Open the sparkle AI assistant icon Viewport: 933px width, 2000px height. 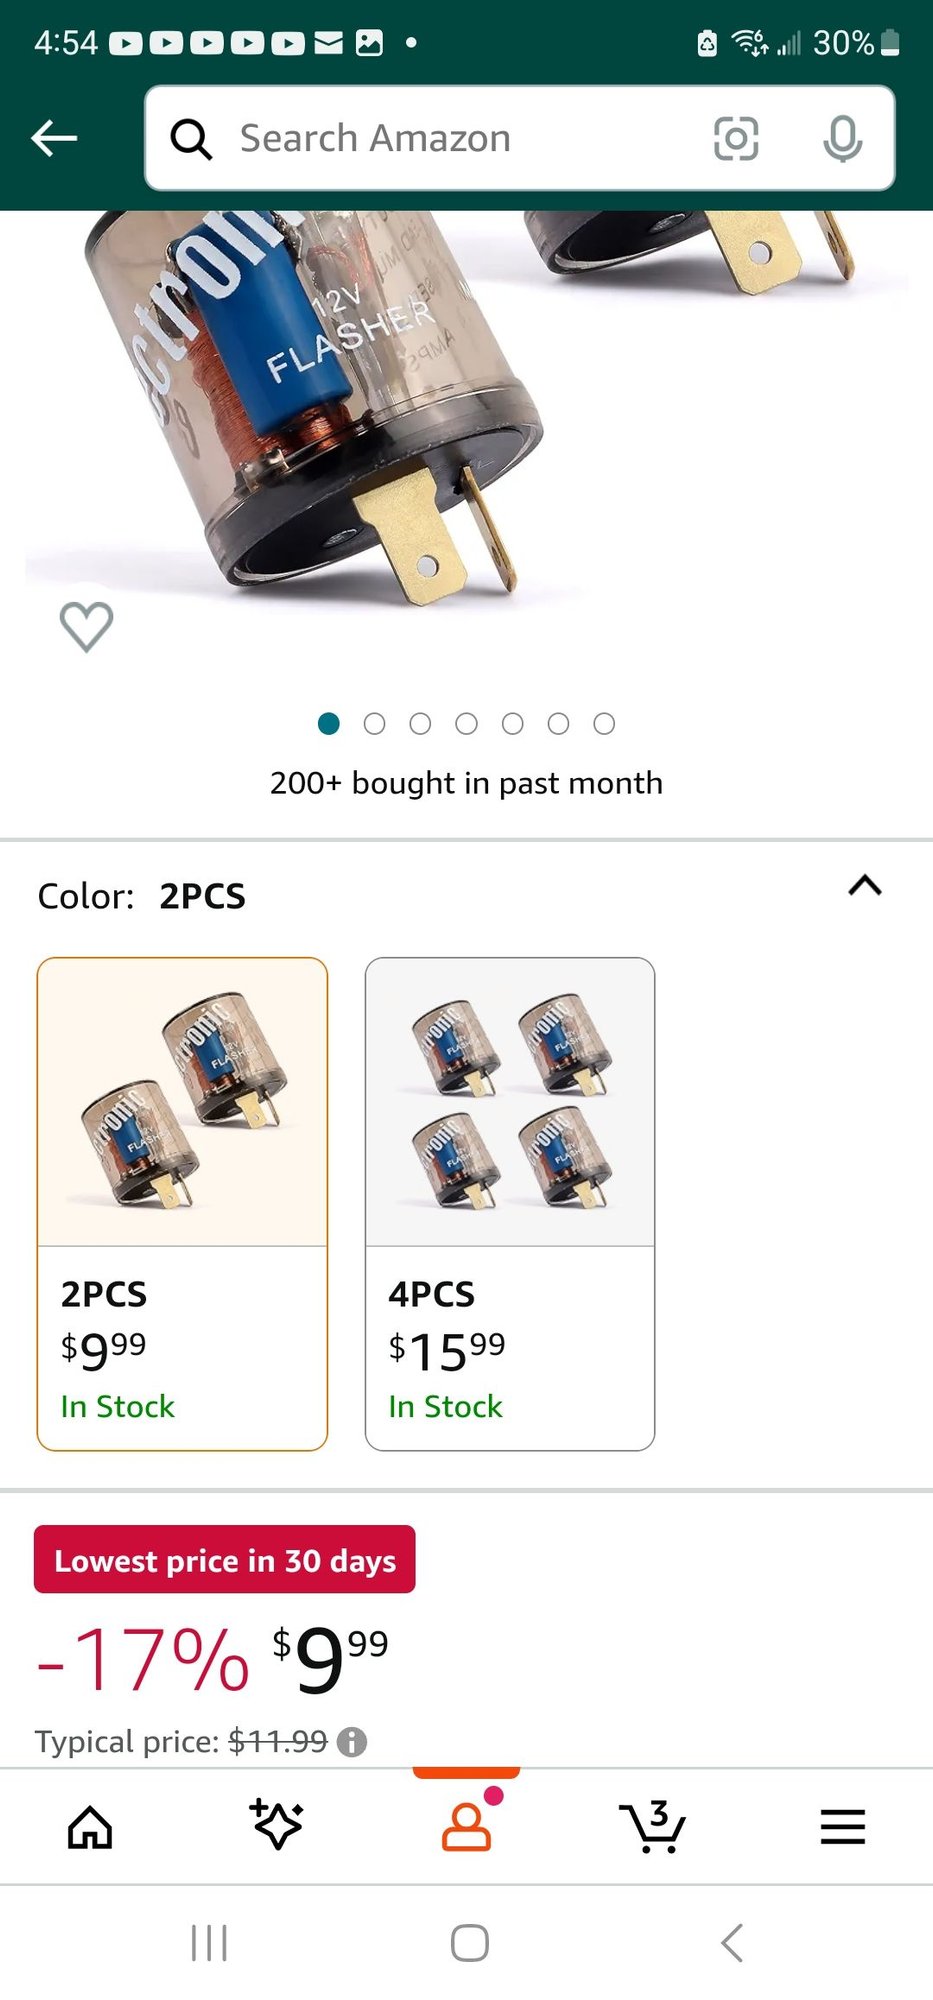coord(277,1825)
